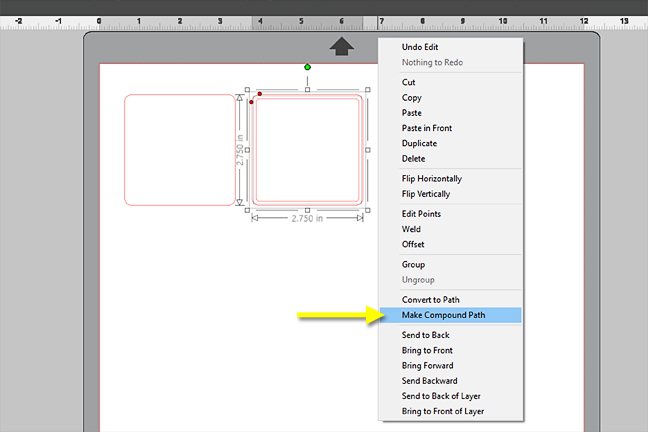Choose Undo Edit from context menu
The image size is (648, 432).
(450, 47)
